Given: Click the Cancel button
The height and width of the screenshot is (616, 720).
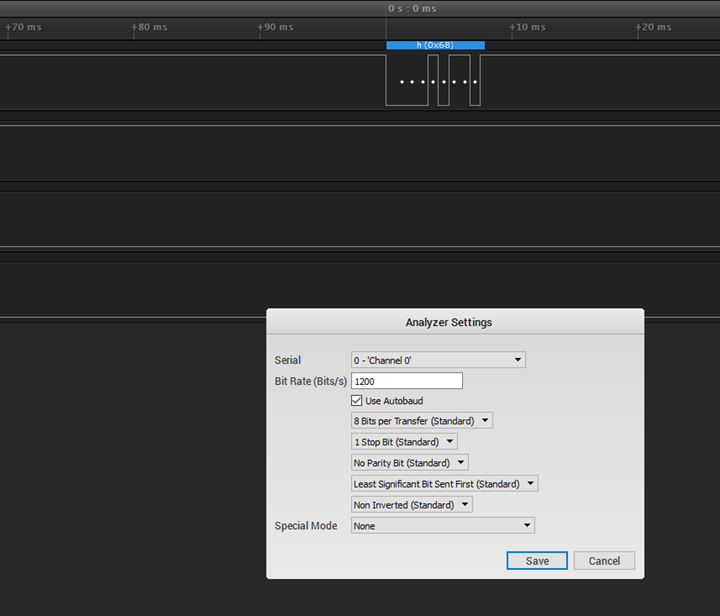Looking at the screenshot, I should point(604,560).
